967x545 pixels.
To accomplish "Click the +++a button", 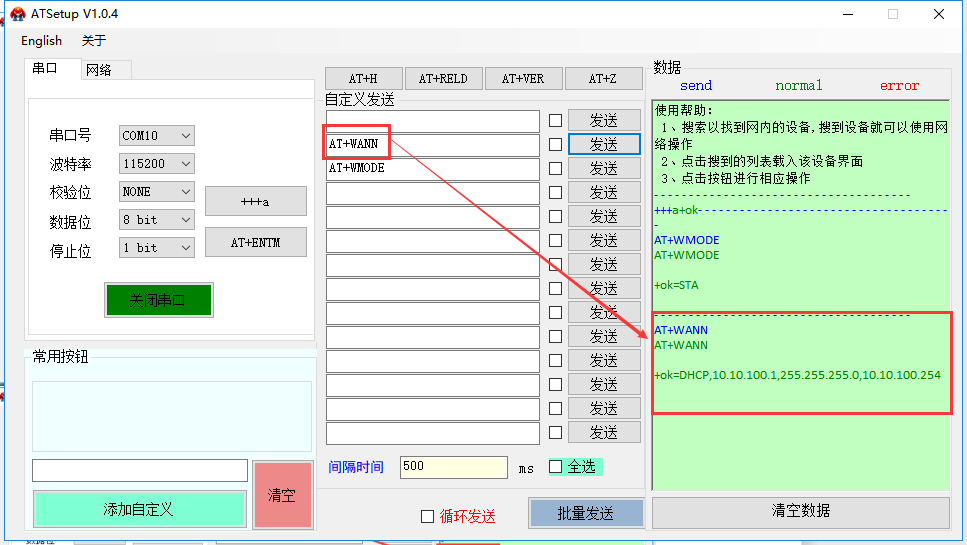I will pyautogui.click(x=255, y=201).
